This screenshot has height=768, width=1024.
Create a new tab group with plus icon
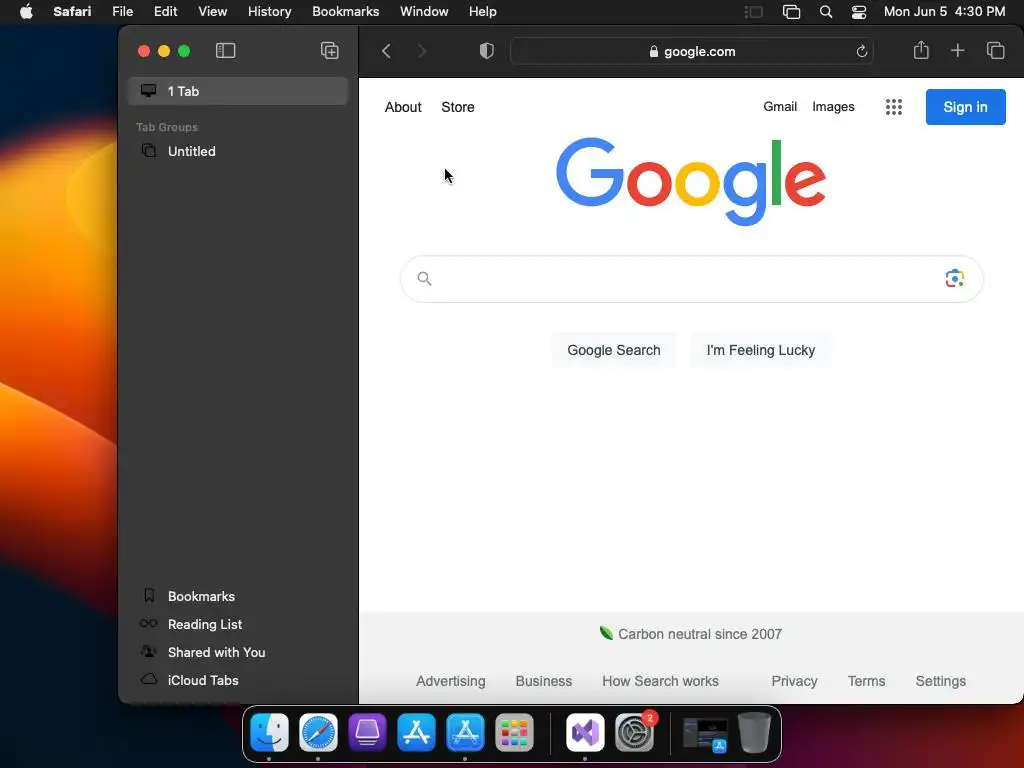pyautogui.click(x=330, y=51)
